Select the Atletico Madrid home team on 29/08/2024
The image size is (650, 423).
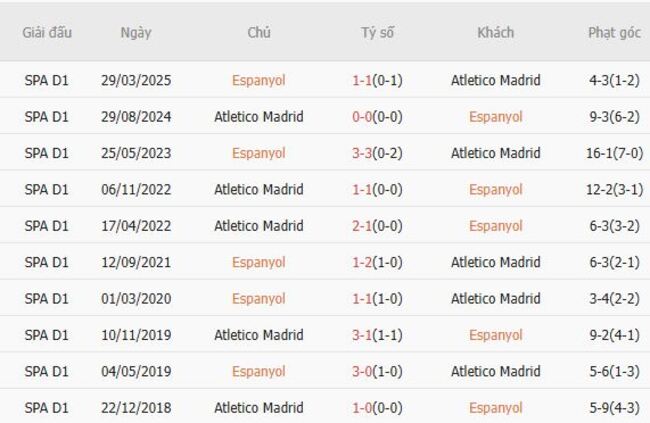coord(258,116)
